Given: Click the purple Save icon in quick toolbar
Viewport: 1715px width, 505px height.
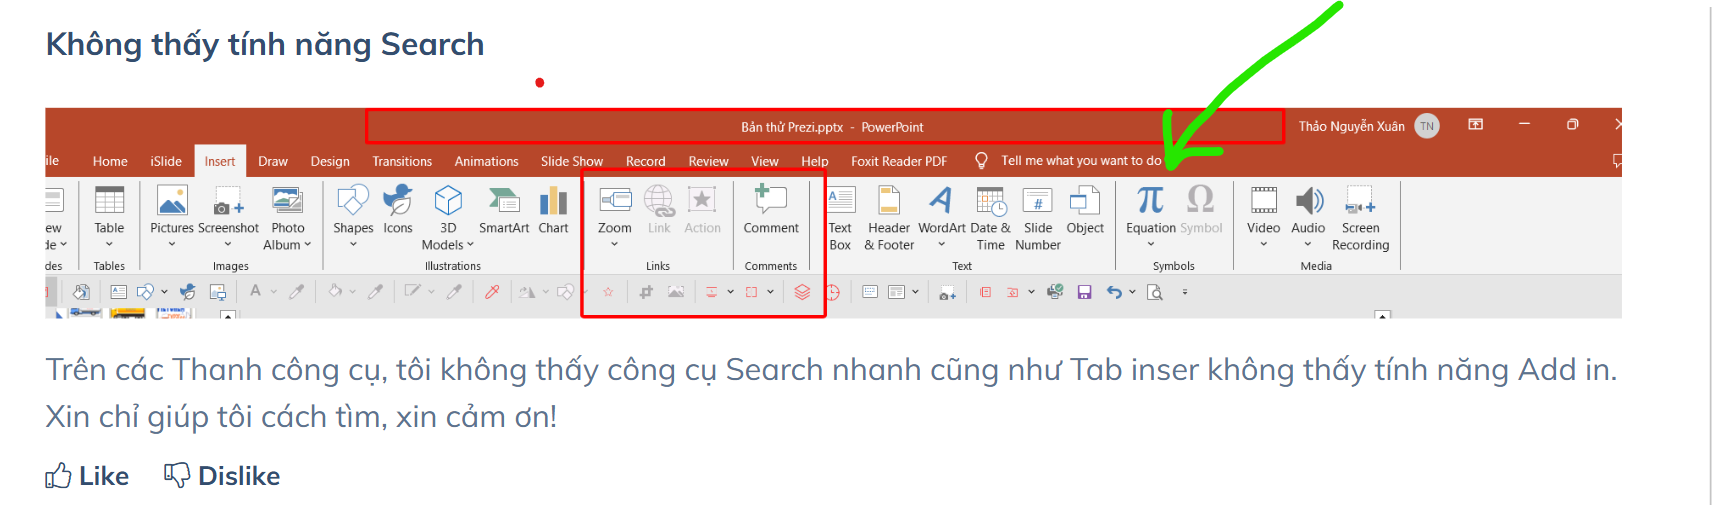Looking at the screenshot, I should click(x=1084, y=292).
